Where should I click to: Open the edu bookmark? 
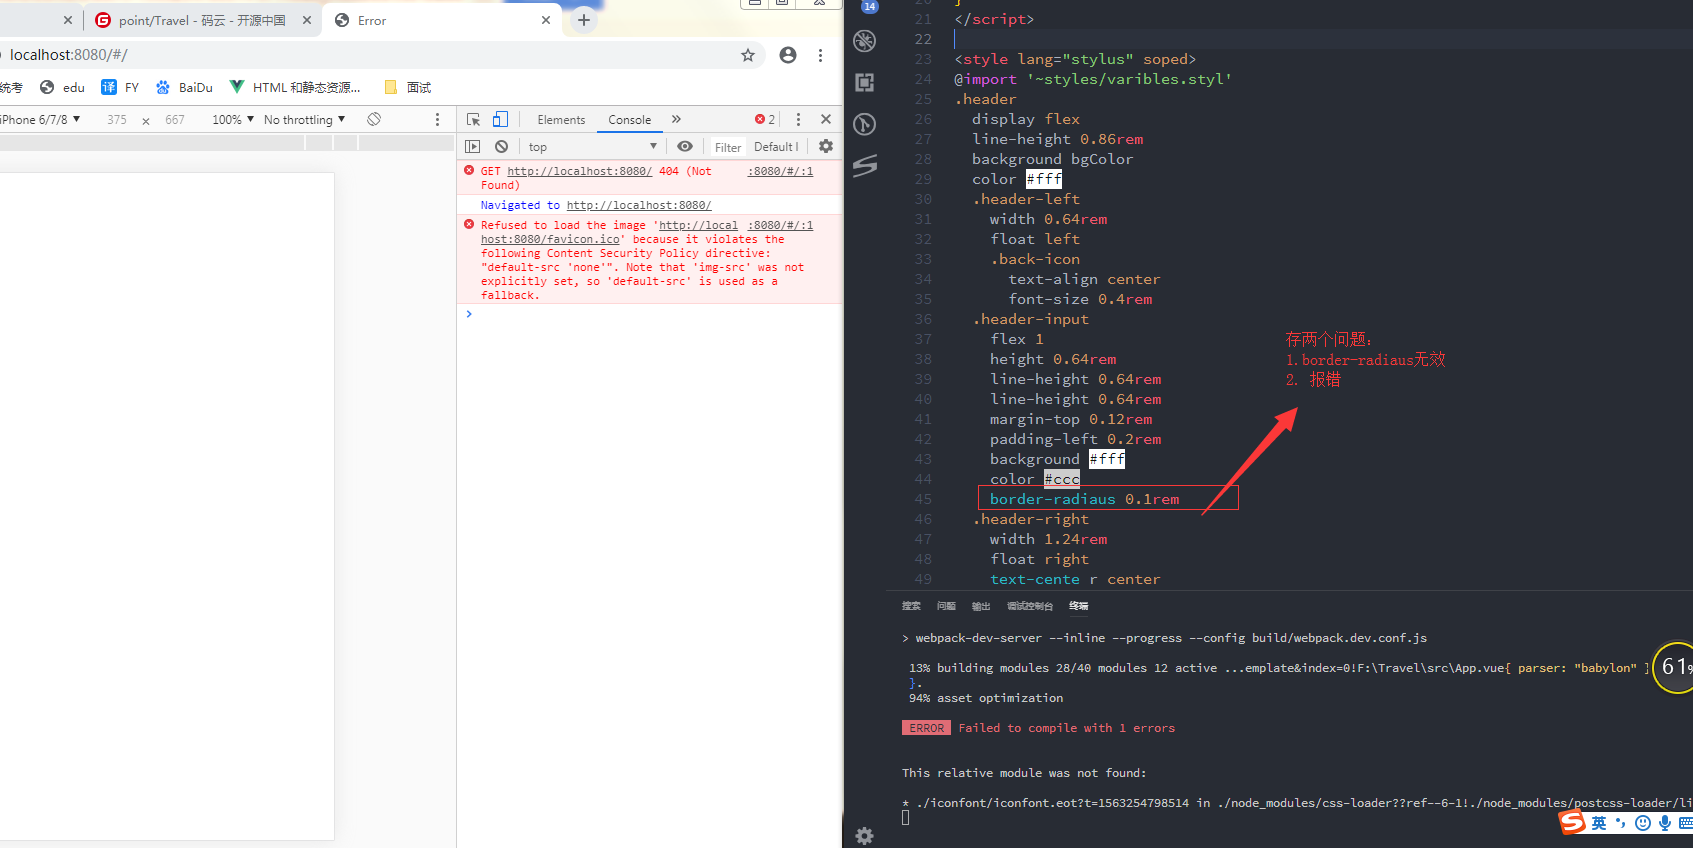click(62, 87)
